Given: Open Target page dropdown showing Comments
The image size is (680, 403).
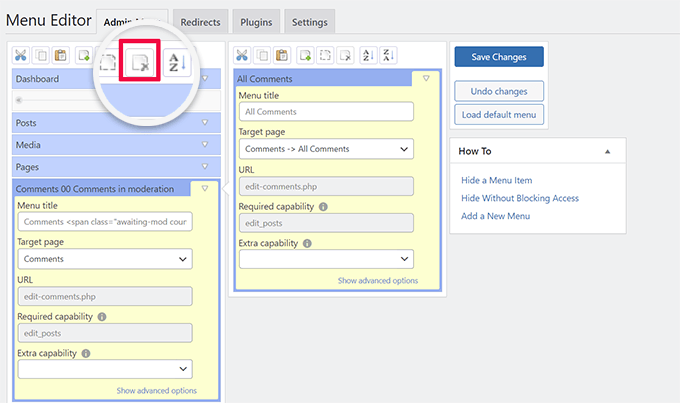Looking at the screenshot, I should 105,259.
